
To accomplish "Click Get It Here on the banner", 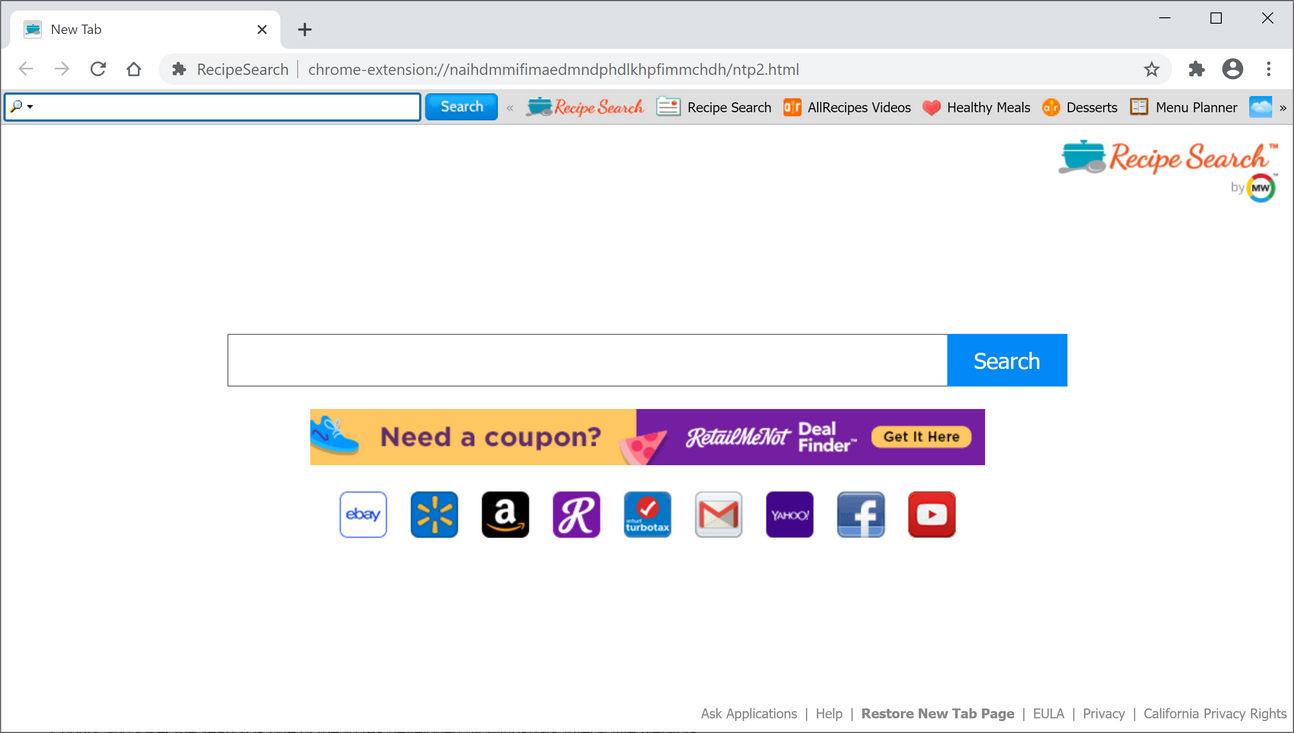I will (x=921, y=437).
